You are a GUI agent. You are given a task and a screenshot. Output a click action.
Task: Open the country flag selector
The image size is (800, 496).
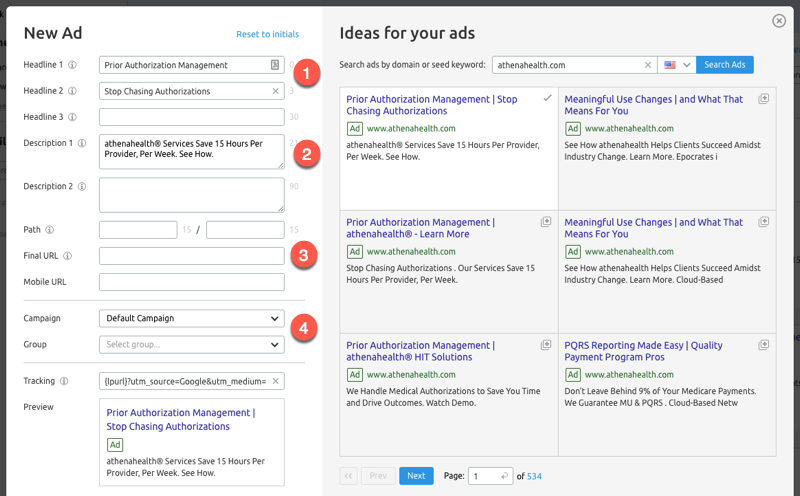click(677, 65)
